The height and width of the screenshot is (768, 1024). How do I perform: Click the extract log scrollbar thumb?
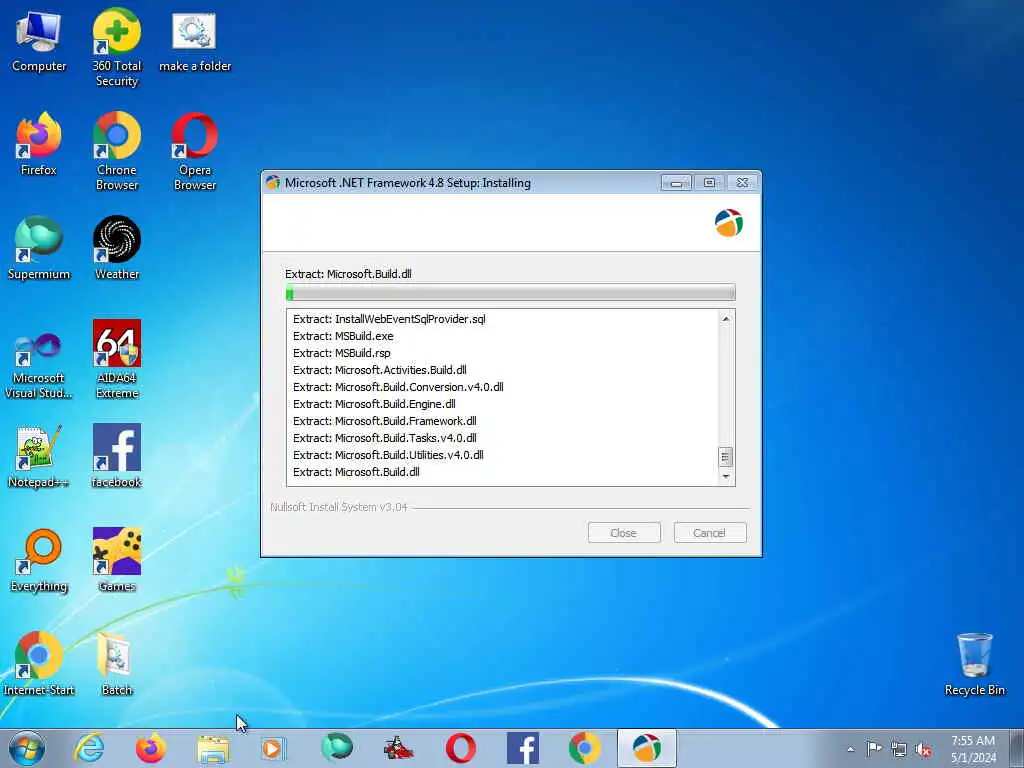point(725,457)
